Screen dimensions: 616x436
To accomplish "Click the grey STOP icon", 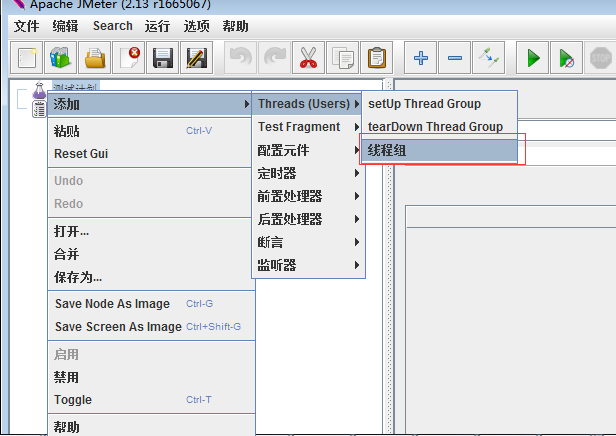I will click(600, 58).
